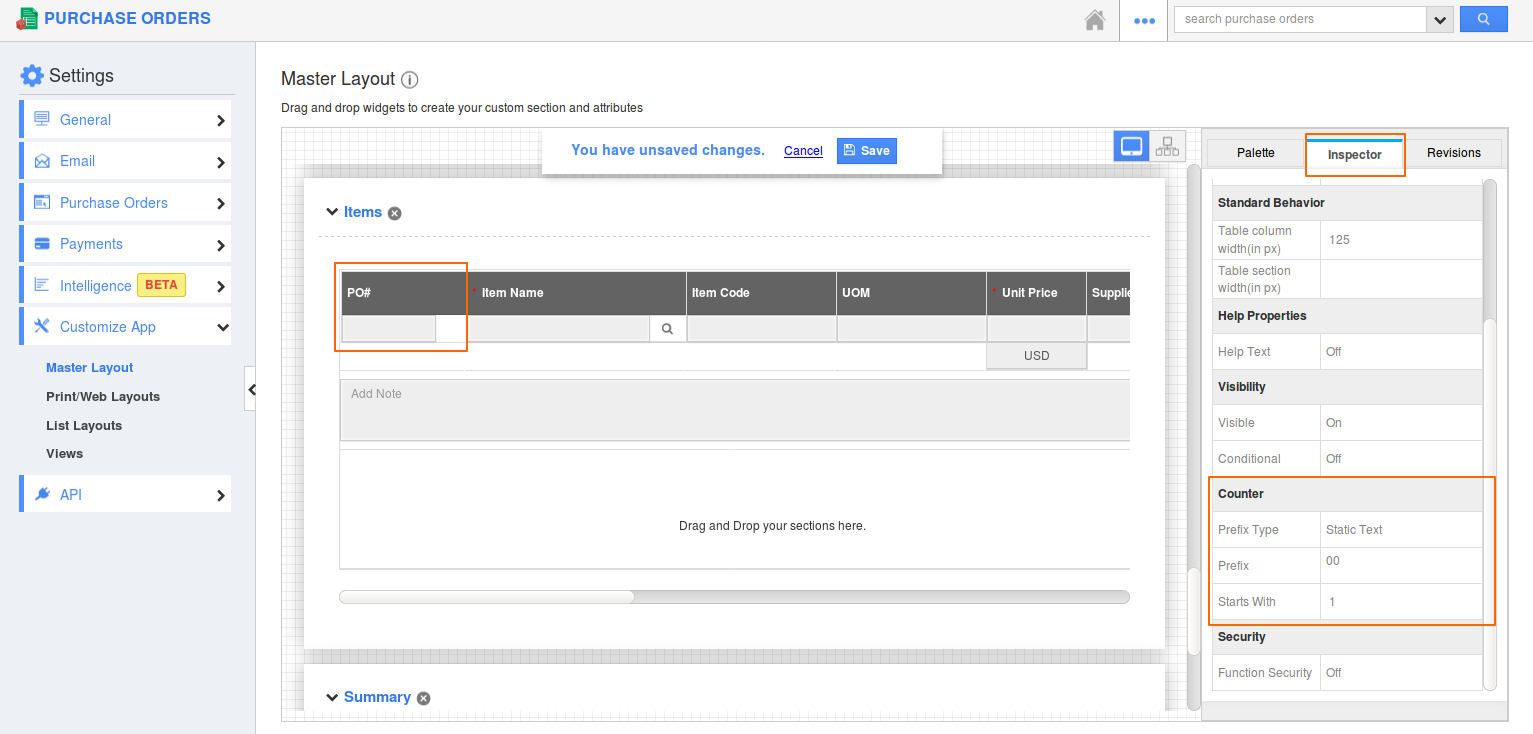Open the three-dots more apps menu
Viewport: 1533px width, 734px height.
[1144, 20]
